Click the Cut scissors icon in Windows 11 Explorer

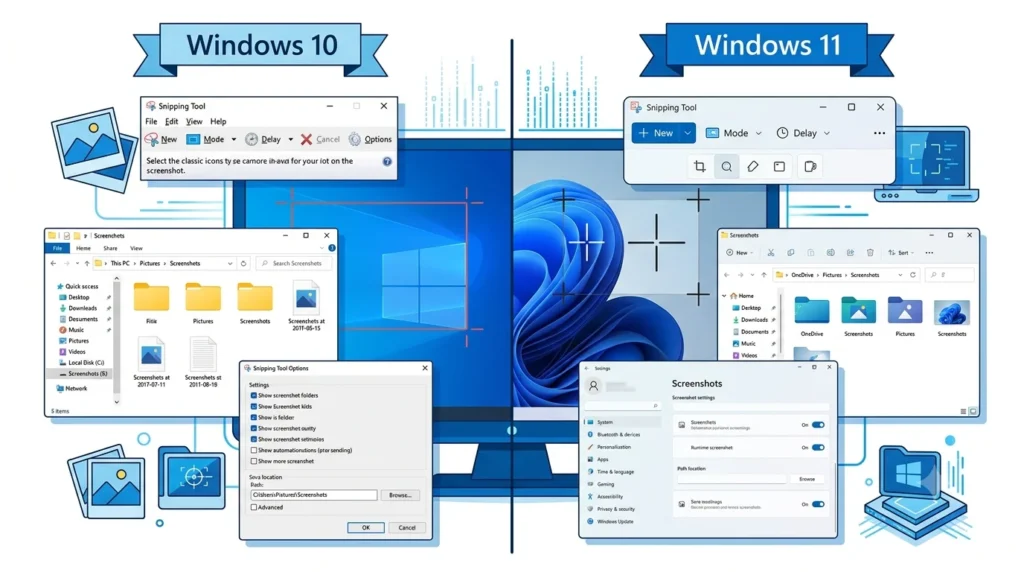[x=771, y=253]
